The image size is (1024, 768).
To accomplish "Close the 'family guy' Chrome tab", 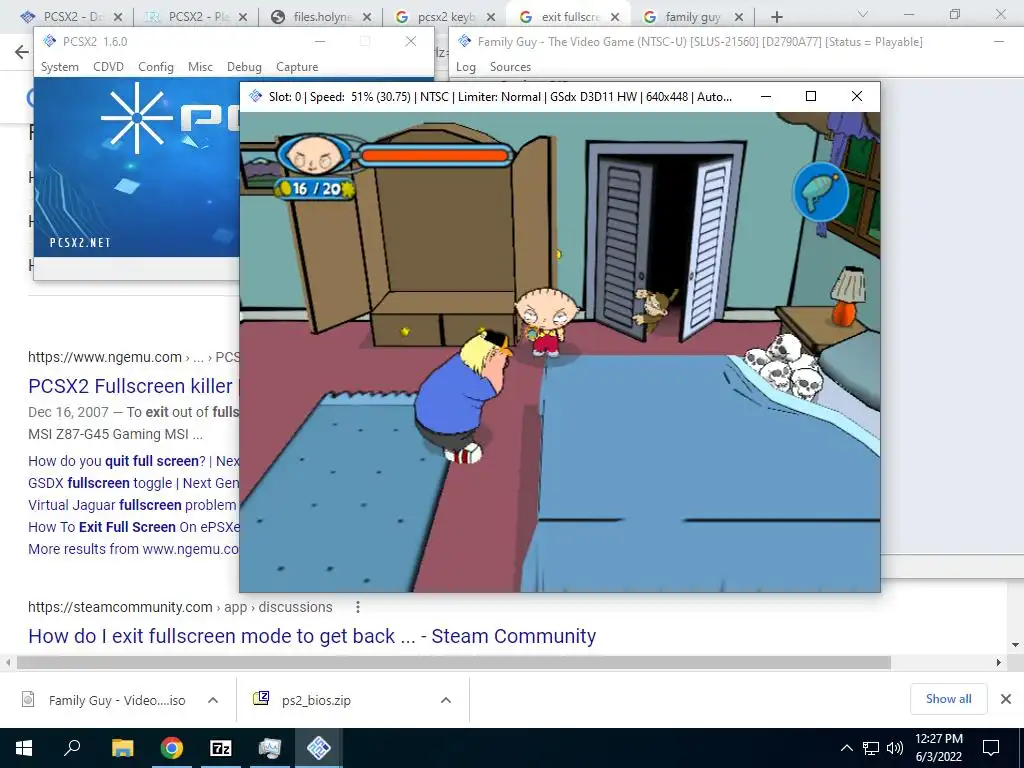I will (739, 17).
